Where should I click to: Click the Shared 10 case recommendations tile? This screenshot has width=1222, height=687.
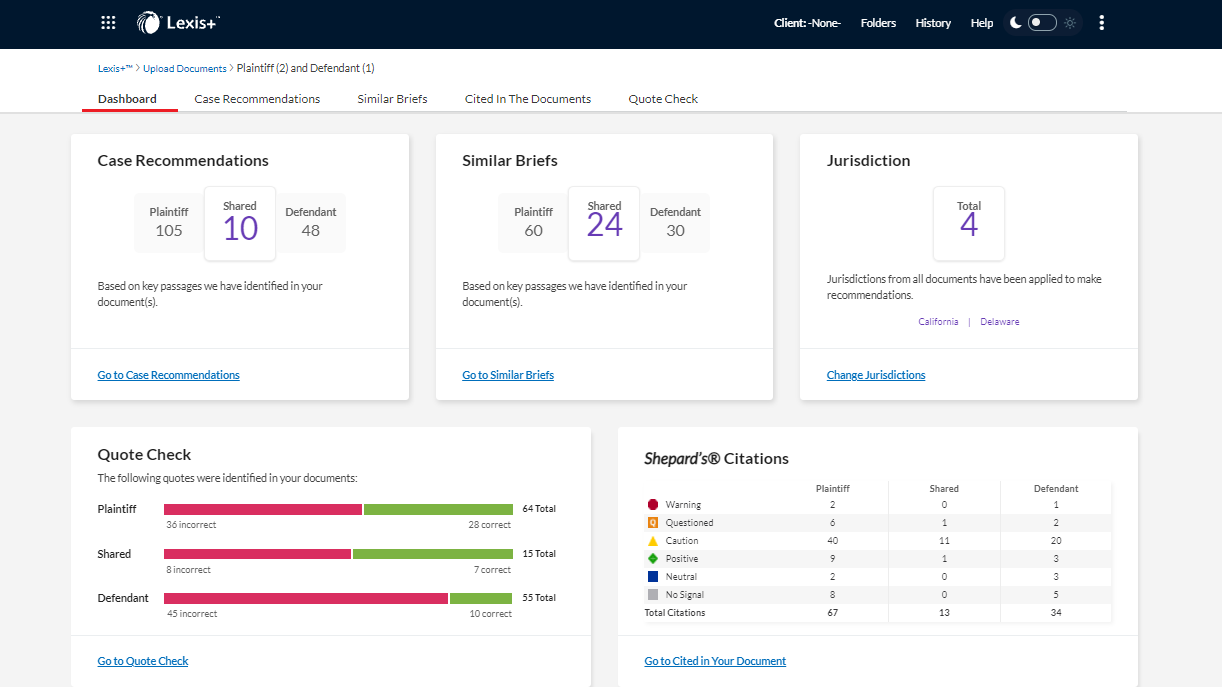click(x=240, y=223)
